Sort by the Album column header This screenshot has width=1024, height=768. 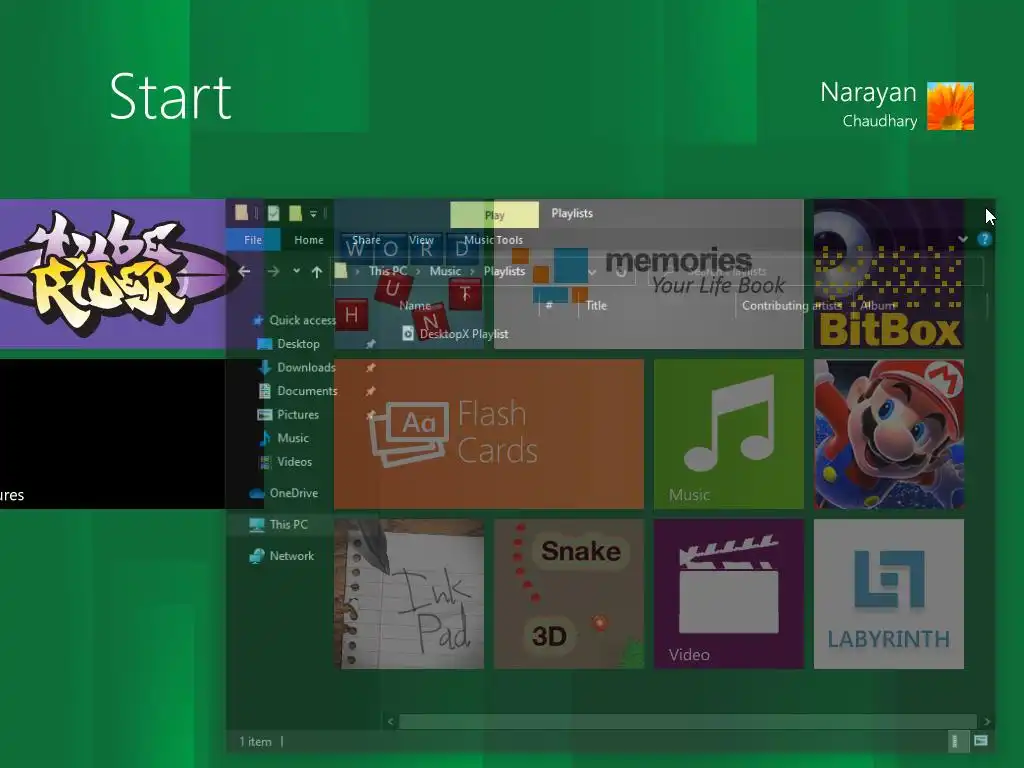coord(878,306)
